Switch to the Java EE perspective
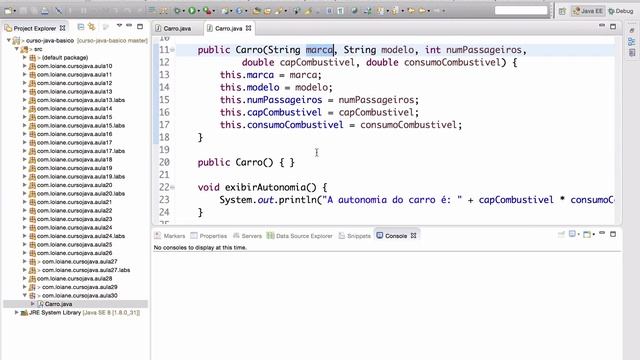 pos(588,11)
